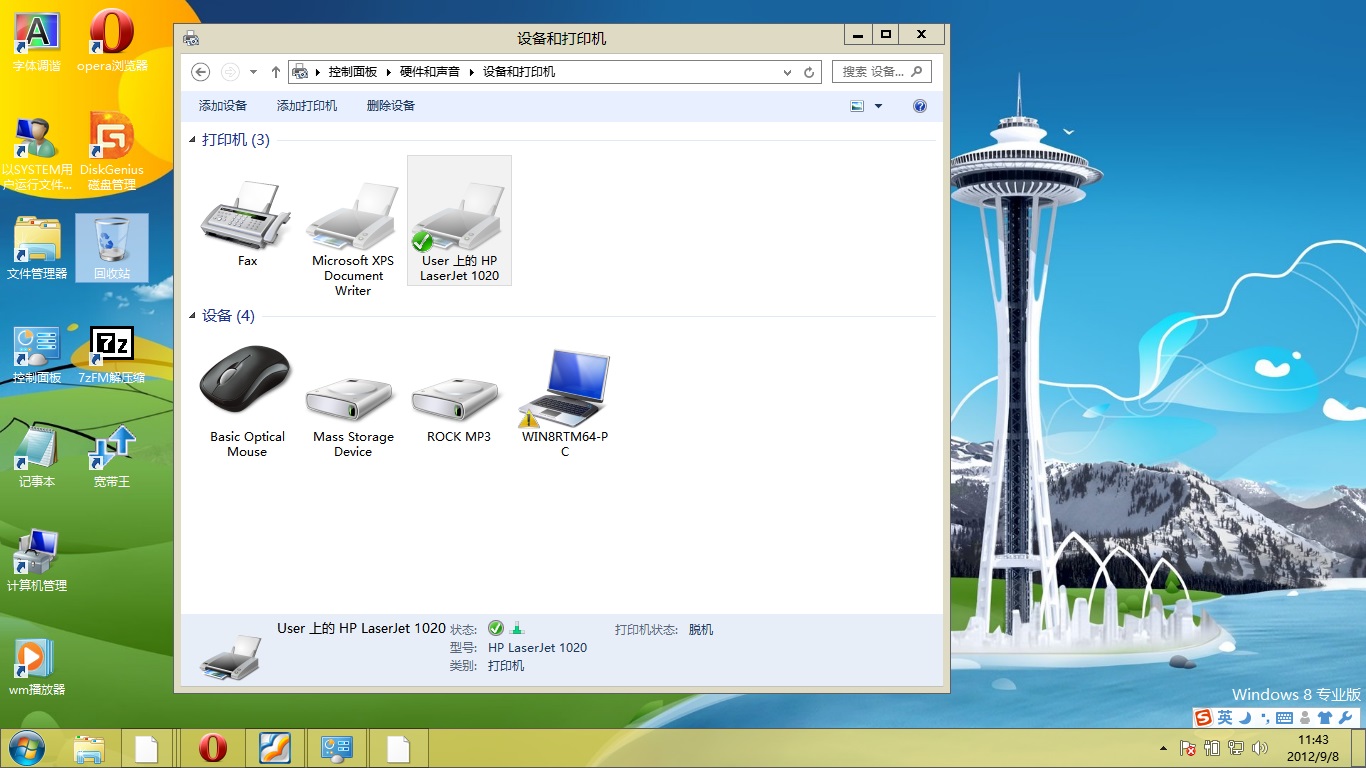Expand the breadcrumb arrow after 硬件和声音
This screenshot has width=1366, height=768.
pyautogui.click(x=472, y=72)
